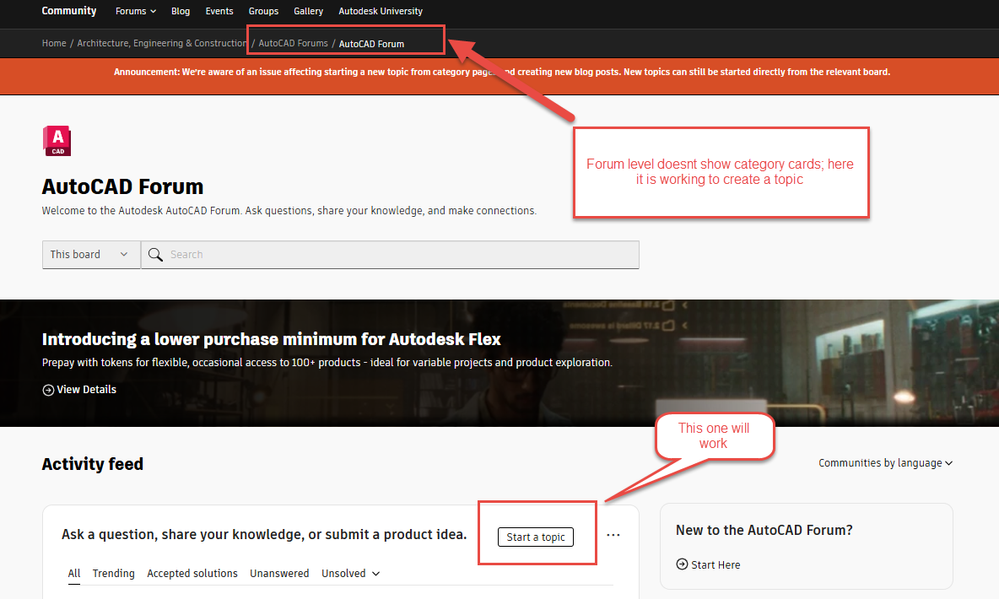
Task: Click the AutoCAD product logo icon
Action: point(57,141)
